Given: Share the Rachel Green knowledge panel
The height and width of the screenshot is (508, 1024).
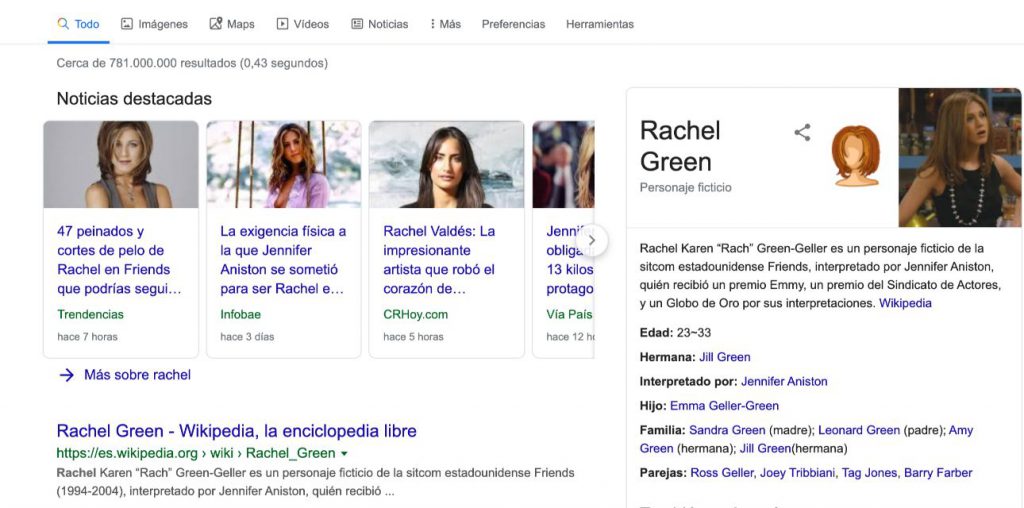Looking at the screenshot, I should pos(802,133).
